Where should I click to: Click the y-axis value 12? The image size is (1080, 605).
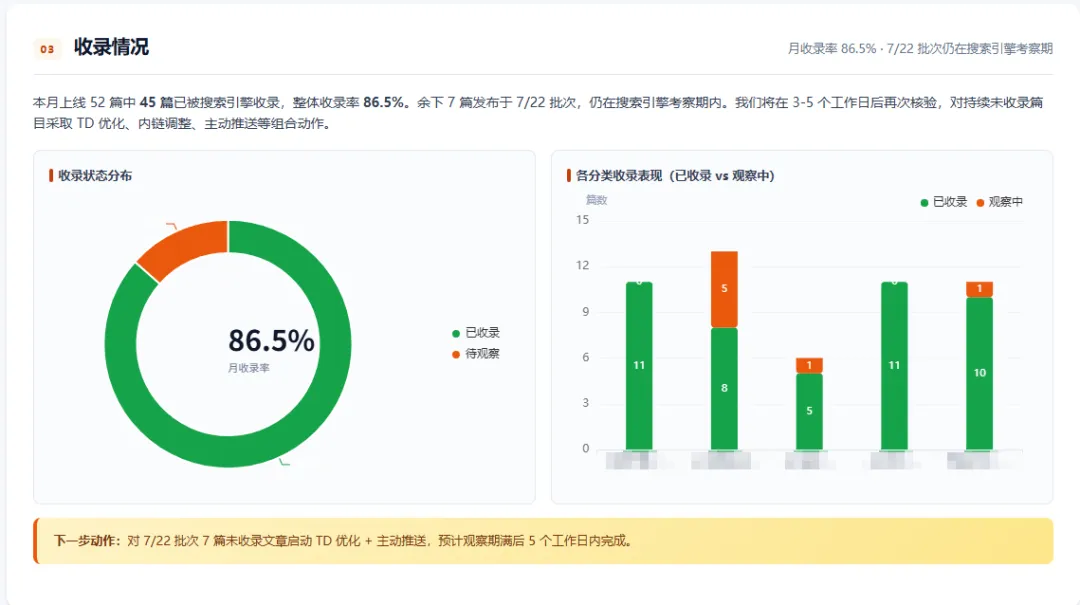[x=583, y=265]
